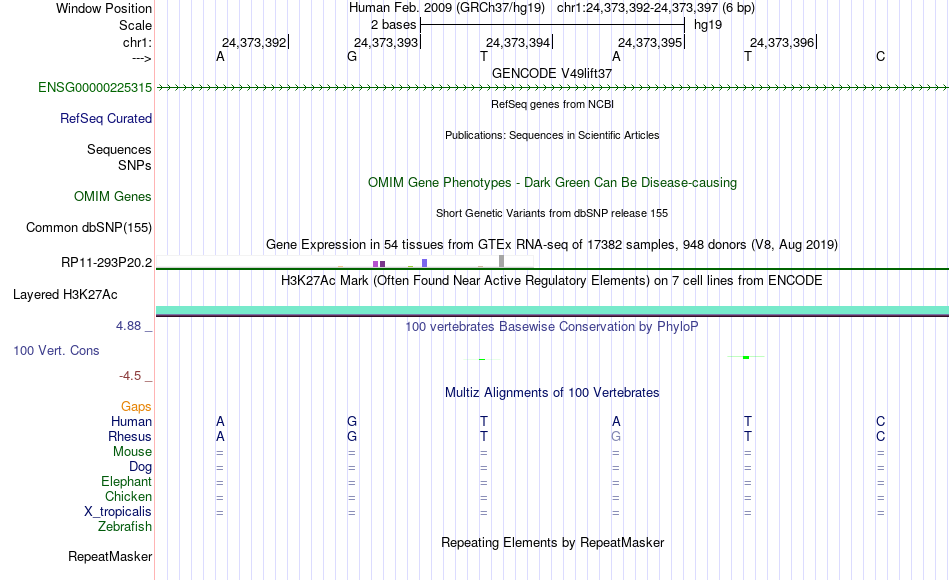This screenshot has height=580, width=950.
Task: Select the SNPs track label
Action: point(135,165)
